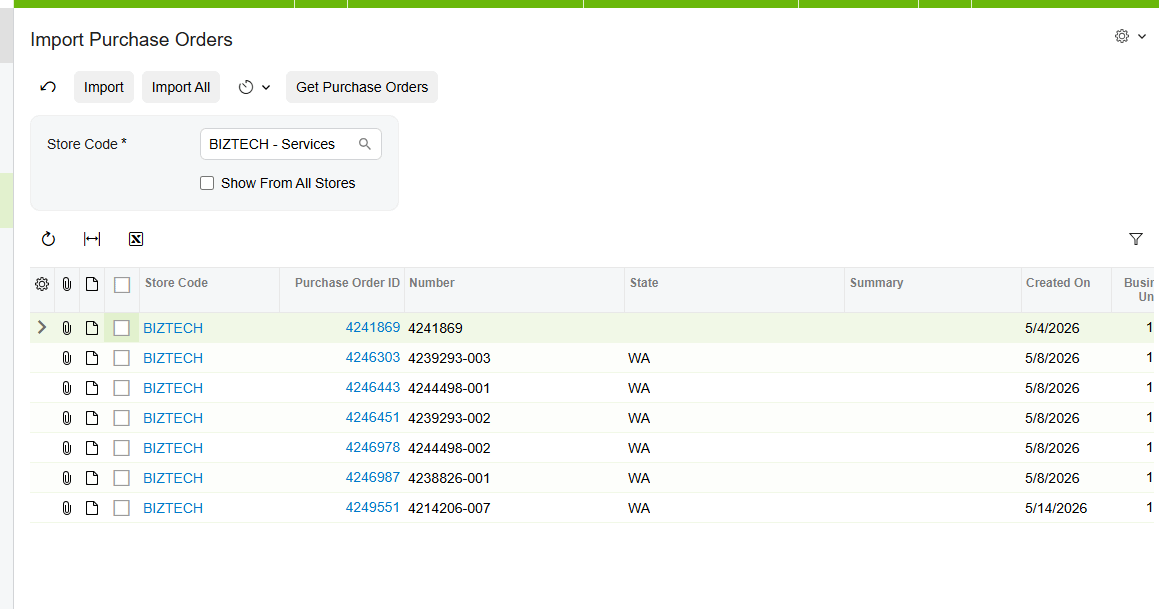This screenshot has width=1159, height=609.
Task: Open Purchase Order ID link 4246303
Action: (x=373, y=358)
